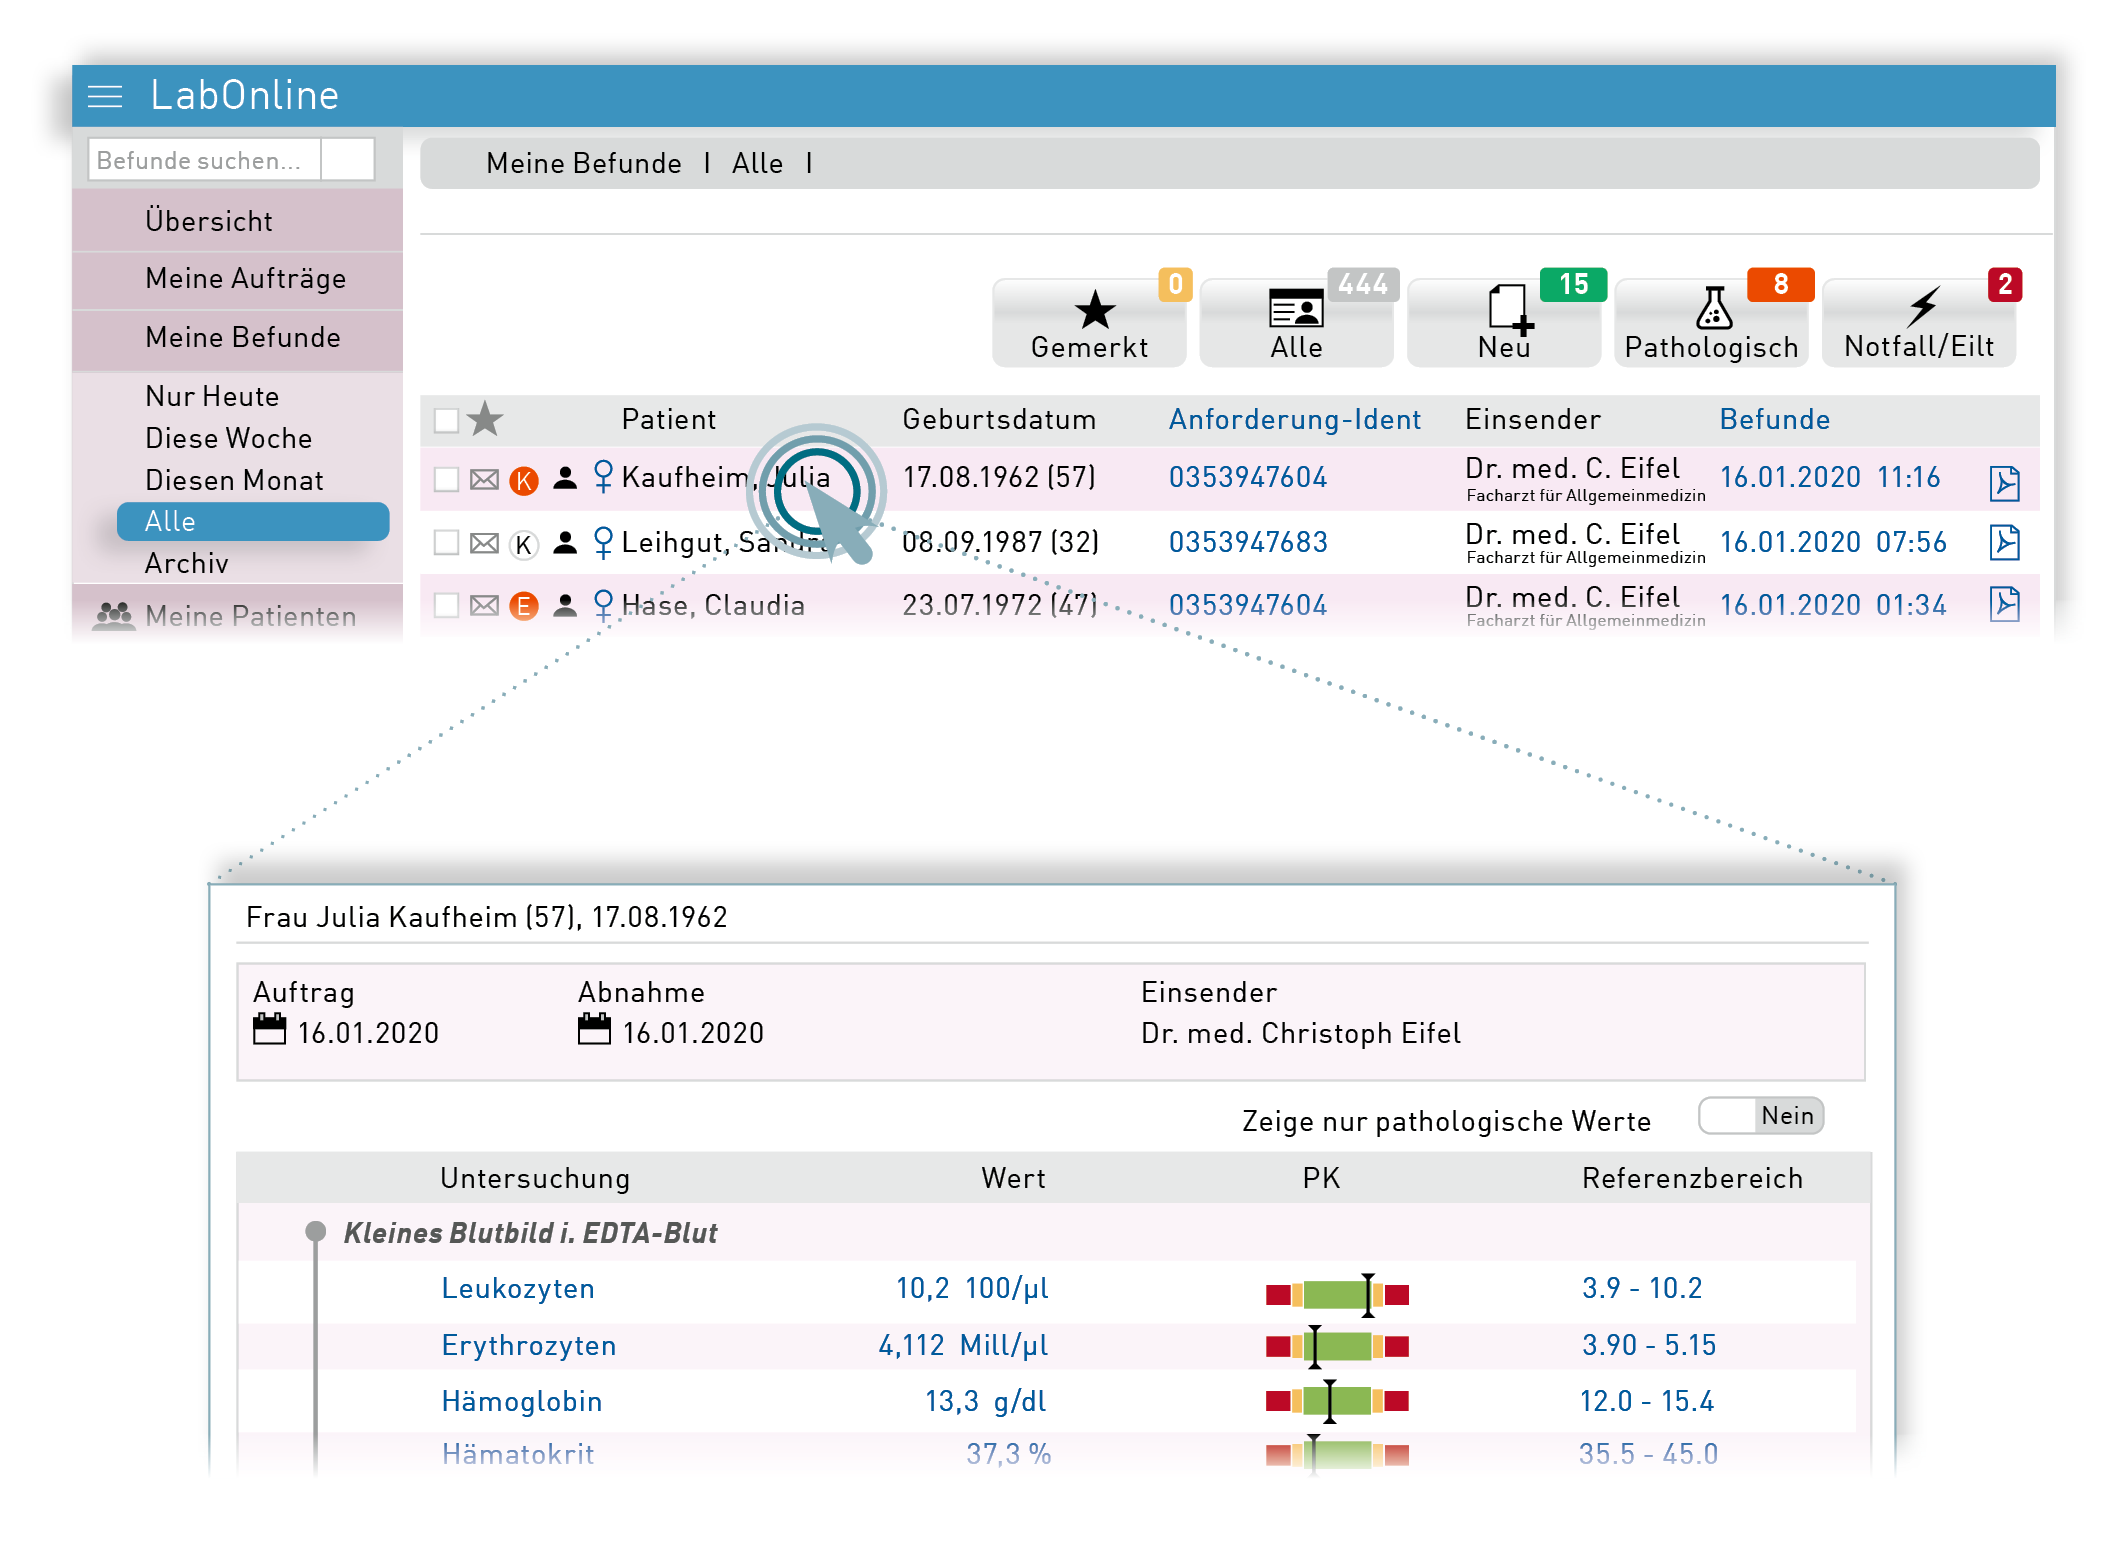The height and width of the screenshot is (1567, 2109).
Task: Click the search button beside Befunde suchen
Action: point(348,160)
